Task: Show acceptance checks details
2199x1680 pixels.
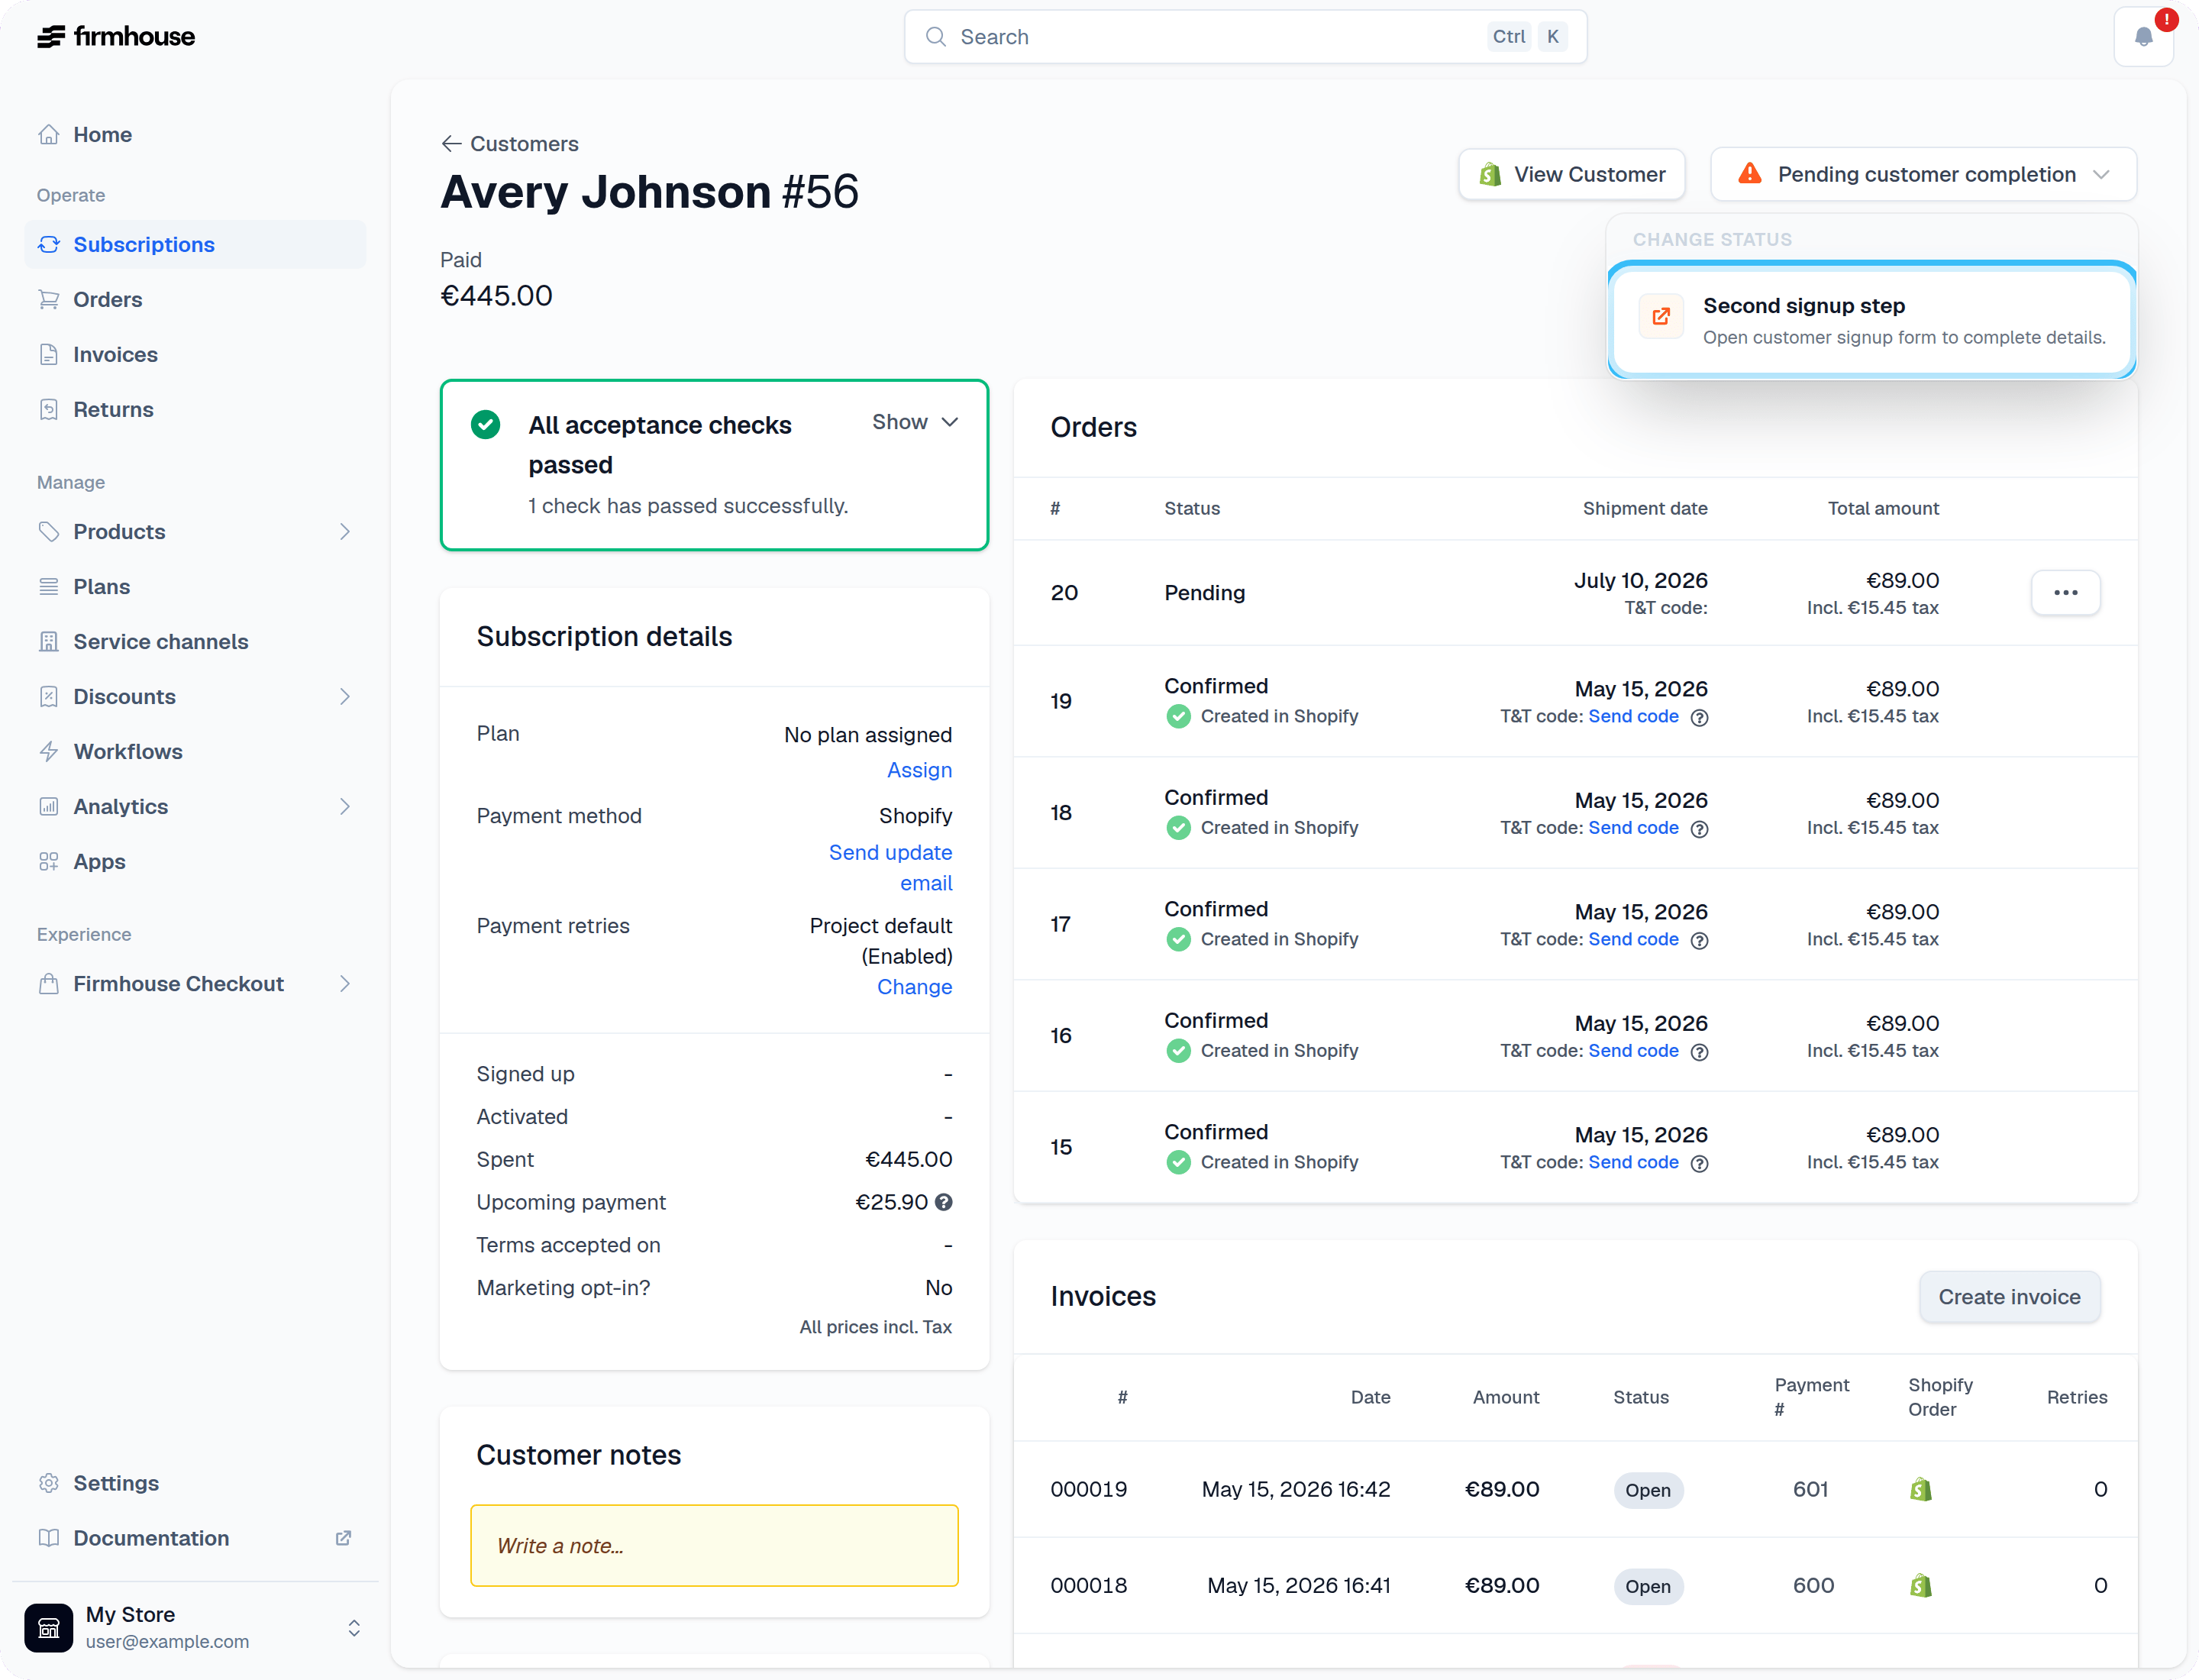Action: pos(915,422)
